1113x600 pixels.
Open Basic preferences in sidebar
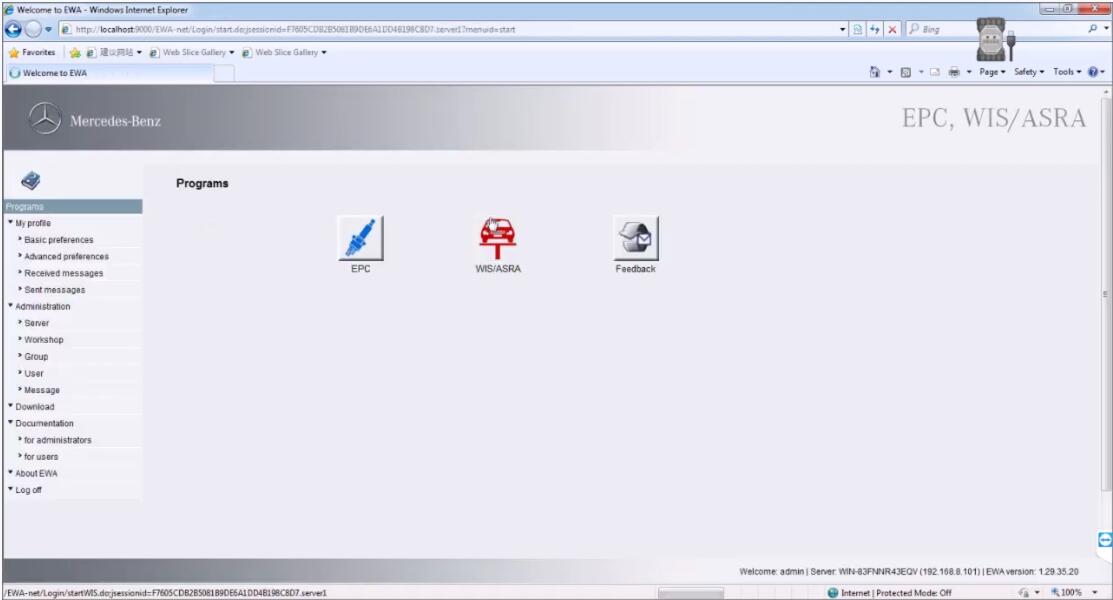click(59, 240)
